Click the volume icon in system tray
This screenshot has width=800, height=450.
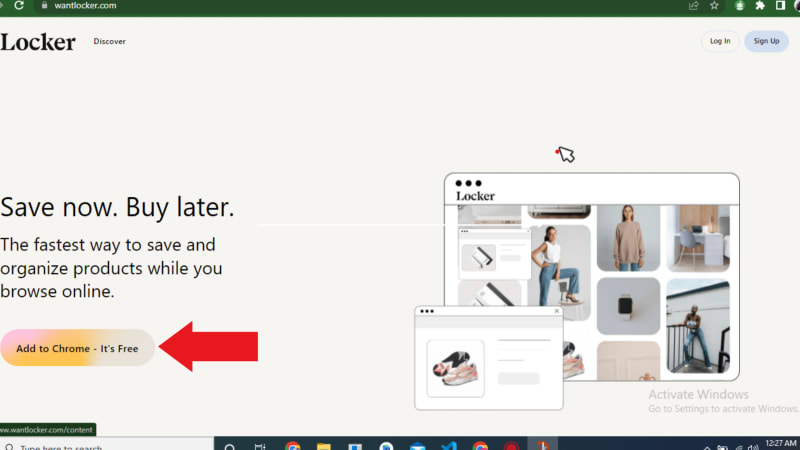coord(753,447)
